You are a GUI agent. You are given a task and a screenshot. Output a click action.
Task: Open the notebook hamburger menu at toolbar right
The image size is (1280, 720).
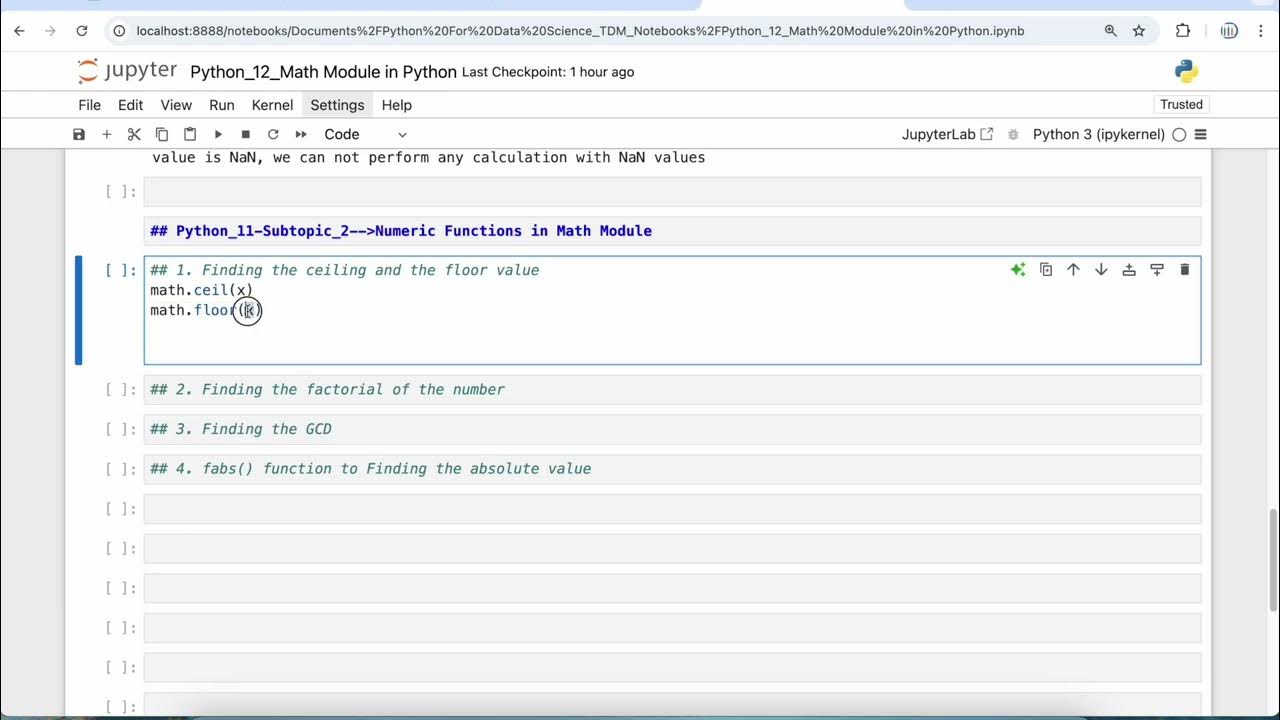[1201, 134]
